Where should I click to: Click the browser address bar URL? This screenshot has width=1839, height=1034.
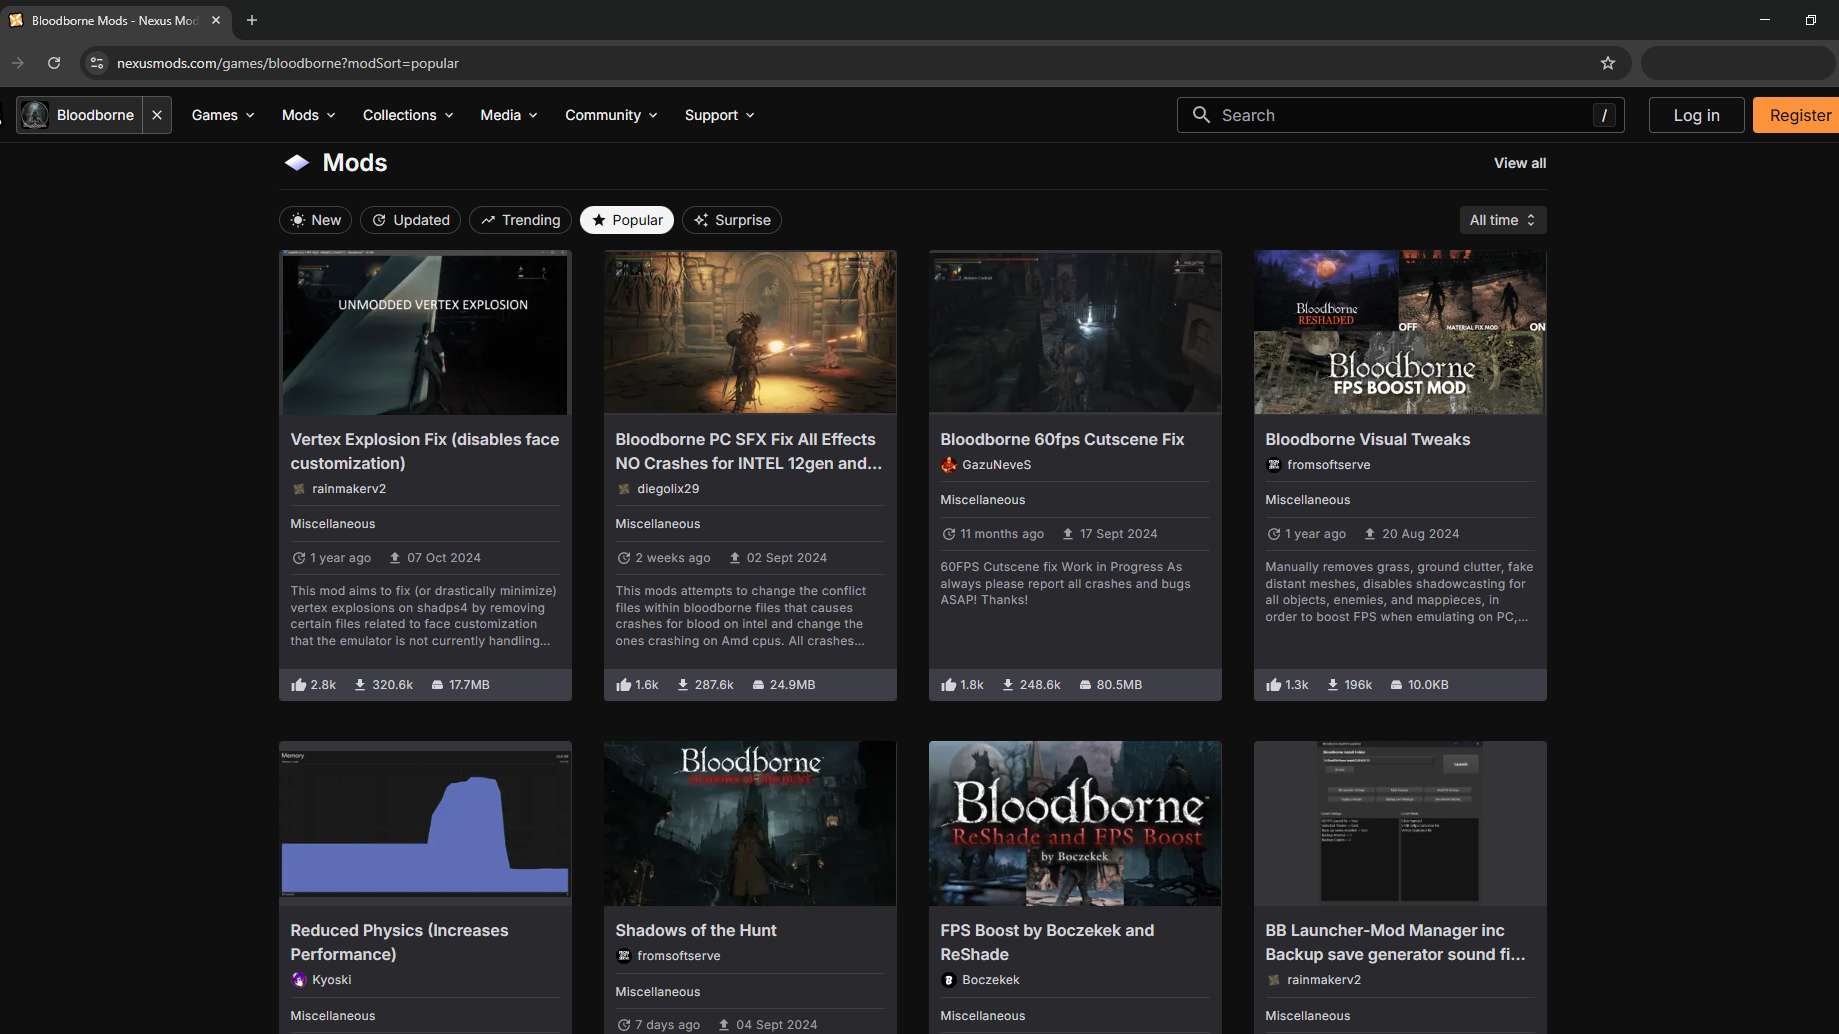pyautogui.click(x=288, y=63)
